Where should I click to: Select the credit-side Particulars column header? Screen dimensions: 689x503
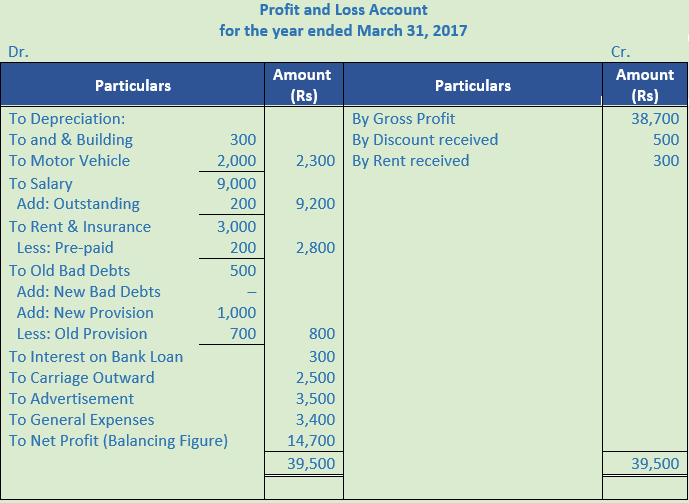473,86
